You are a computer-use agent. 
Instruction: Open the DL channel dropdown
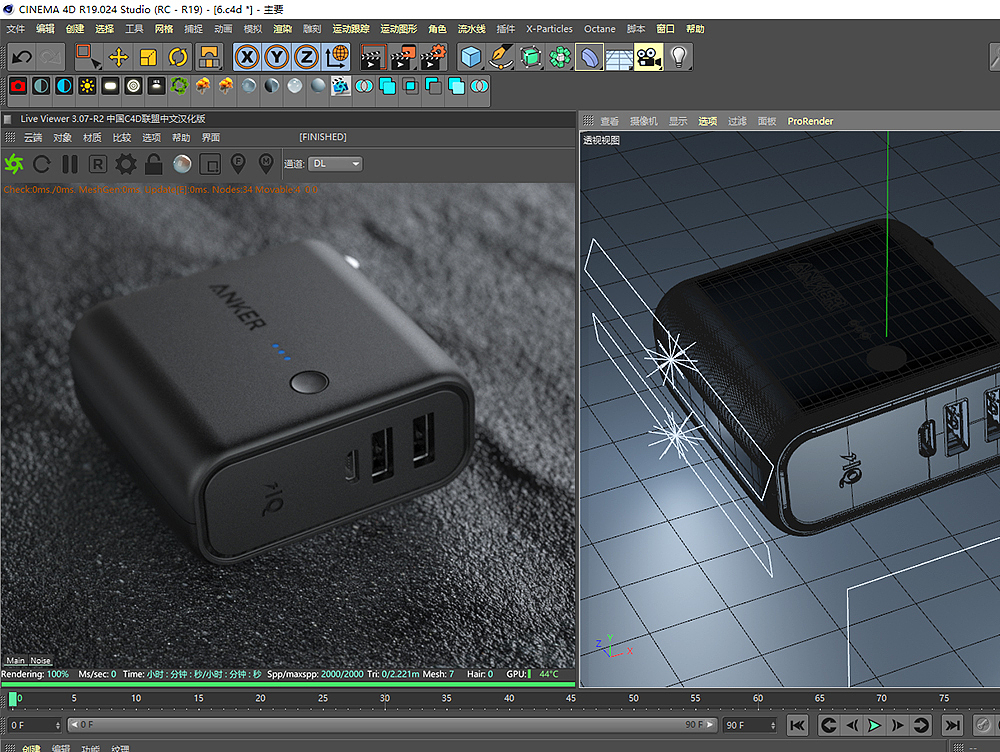(x=335, y=164)
